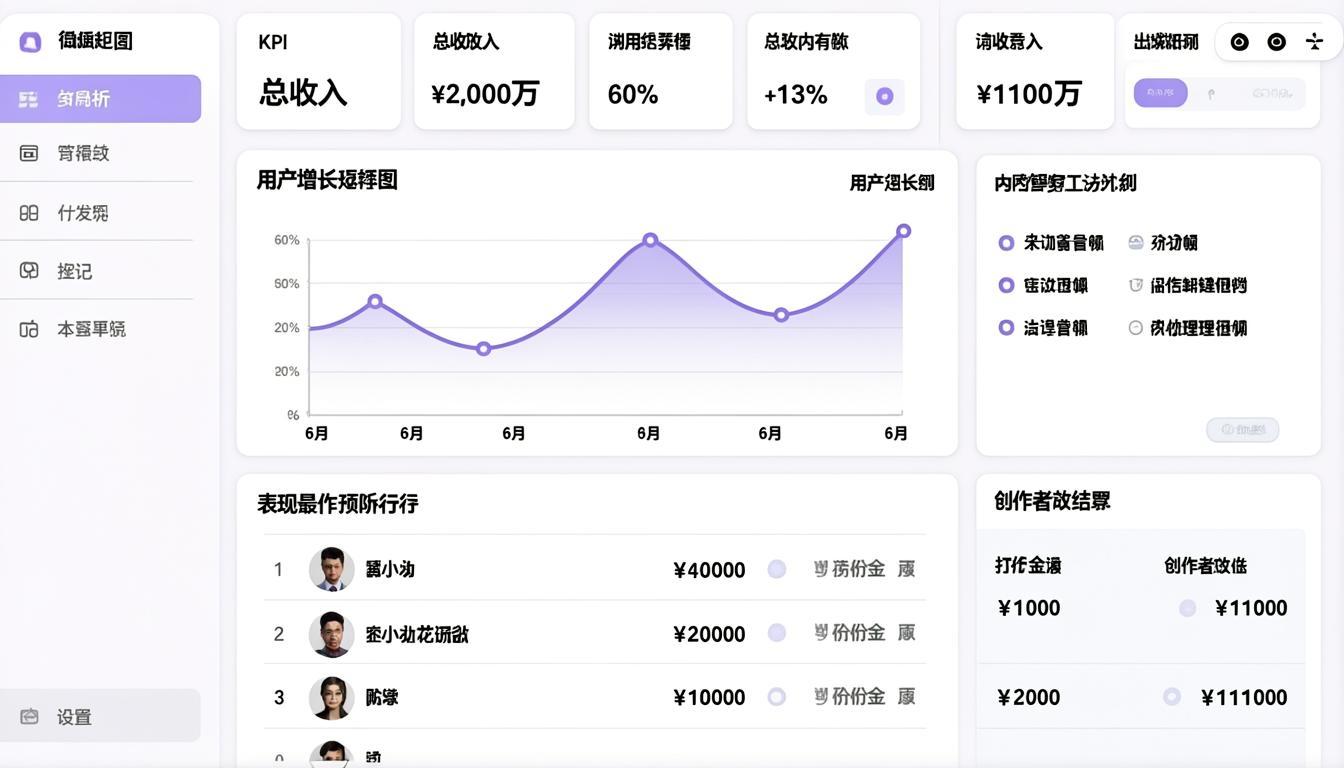This screenshot has width=1344, height=768.
Task: Click the ¥111000 value in the creator panel
Action: [x=1244, y=697]
